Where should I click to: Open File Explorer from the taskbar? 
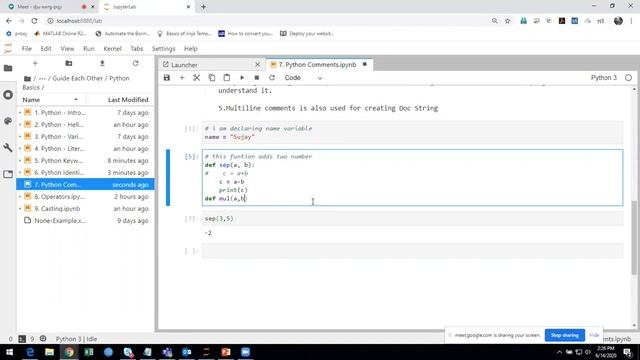(49, 352)
